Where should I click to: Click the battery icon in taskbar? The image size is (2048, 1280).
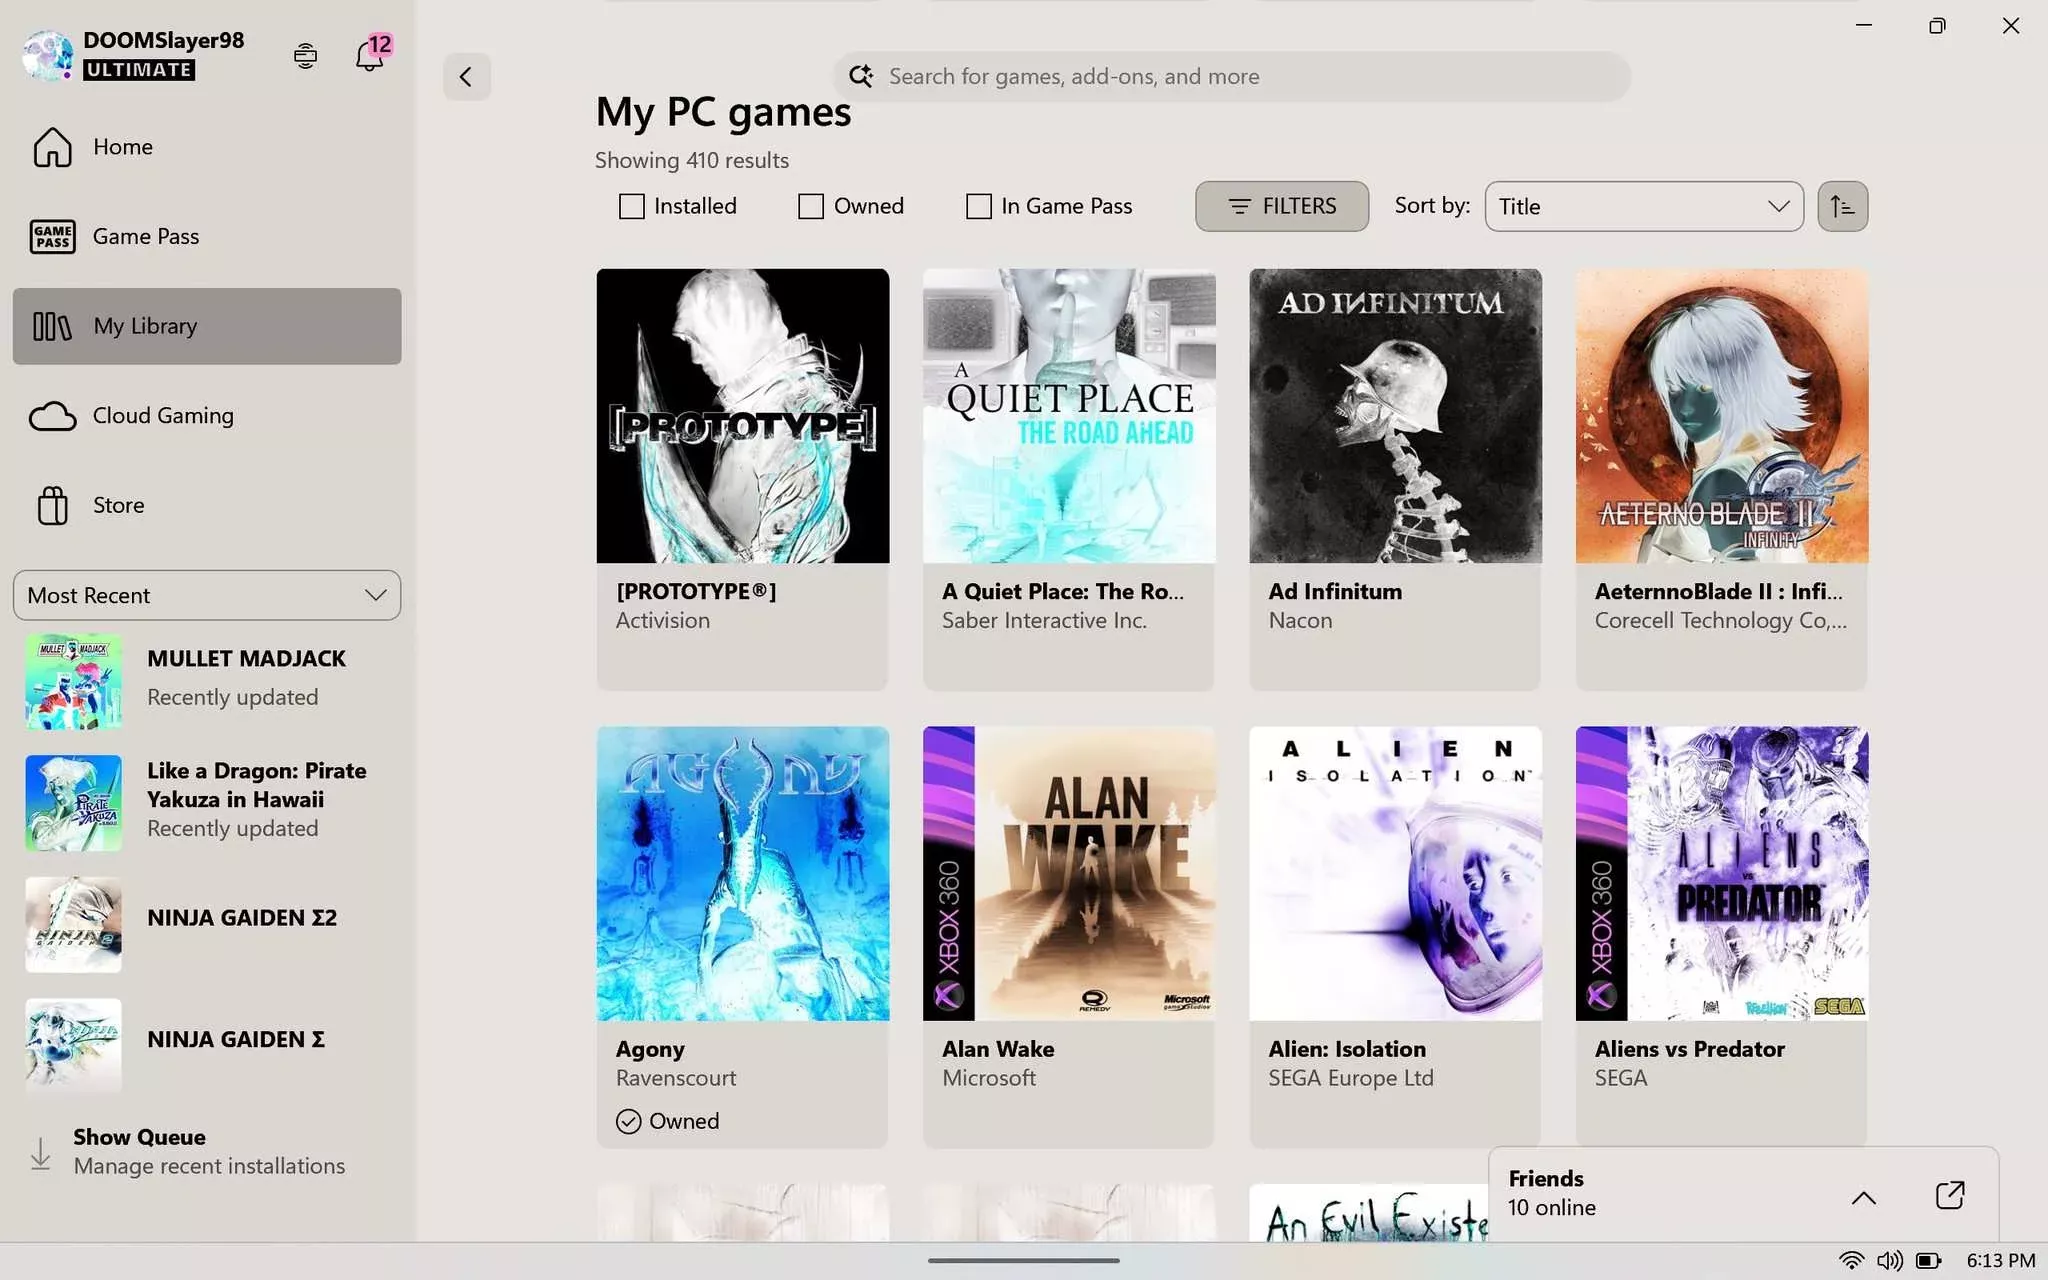coord(1929,1260)
